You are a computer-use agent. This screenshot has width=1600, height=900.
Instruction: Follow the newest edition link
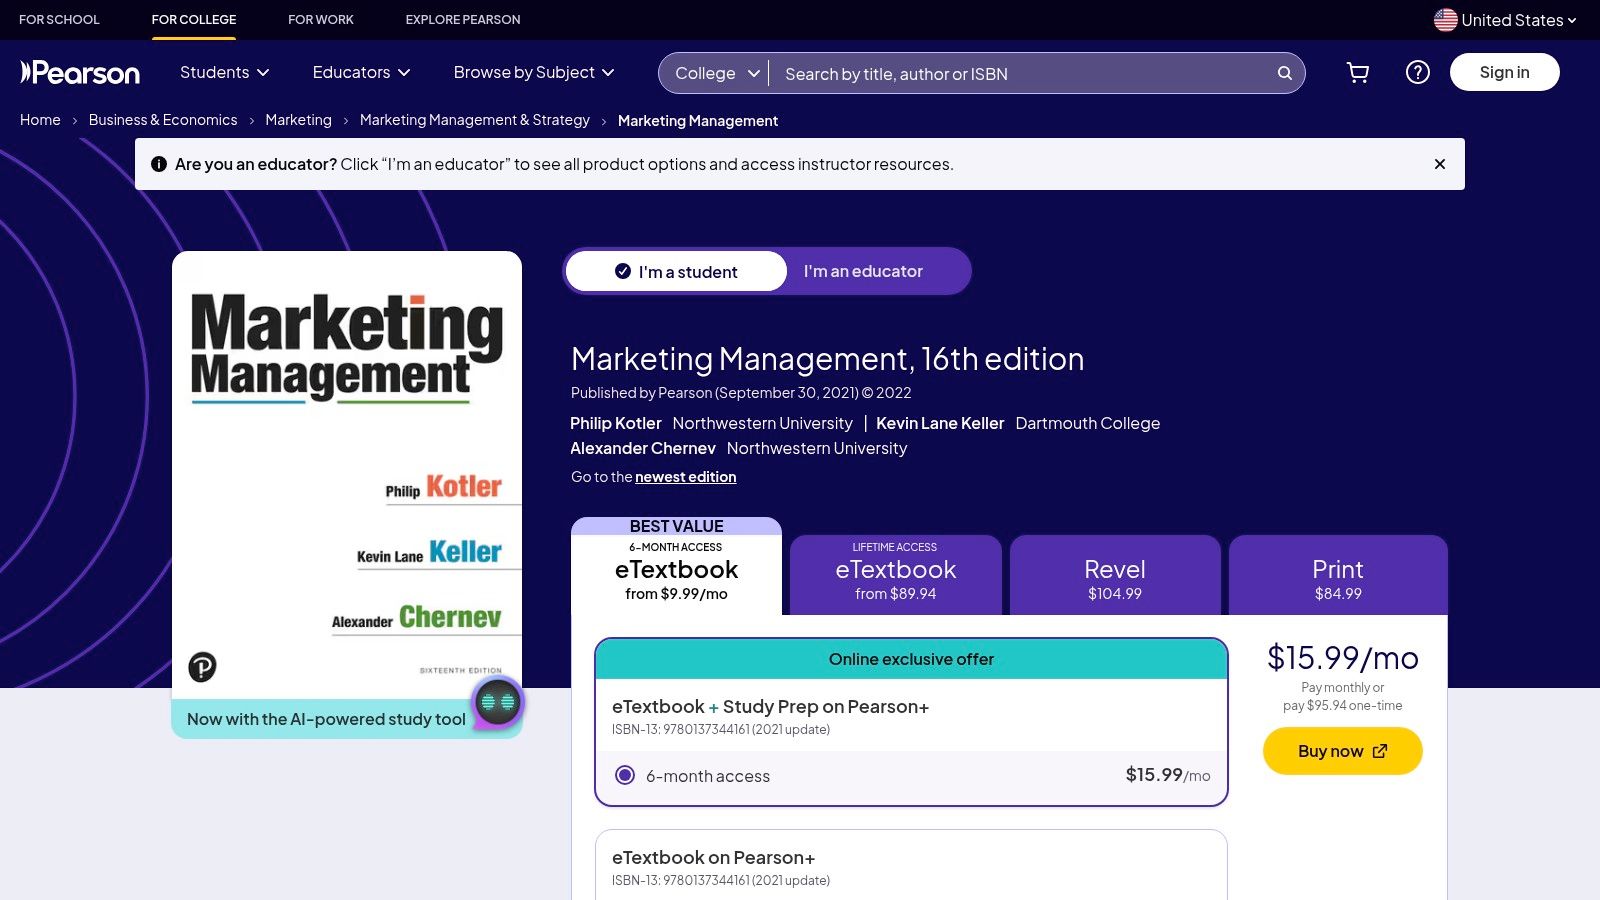[685, 477]
